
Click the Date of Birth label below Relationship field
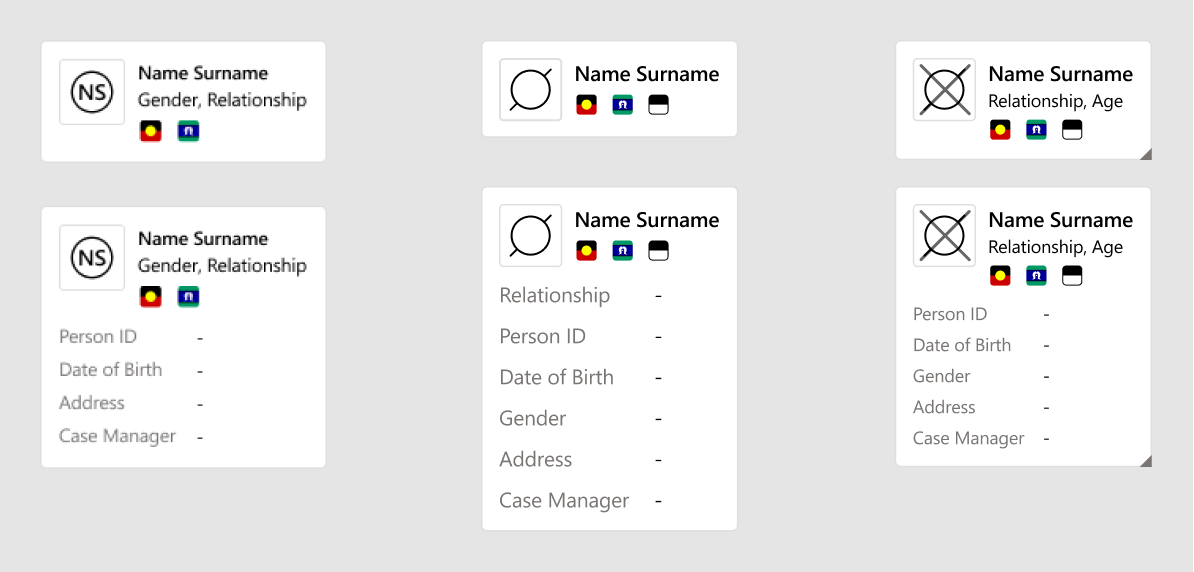(556, 377)
